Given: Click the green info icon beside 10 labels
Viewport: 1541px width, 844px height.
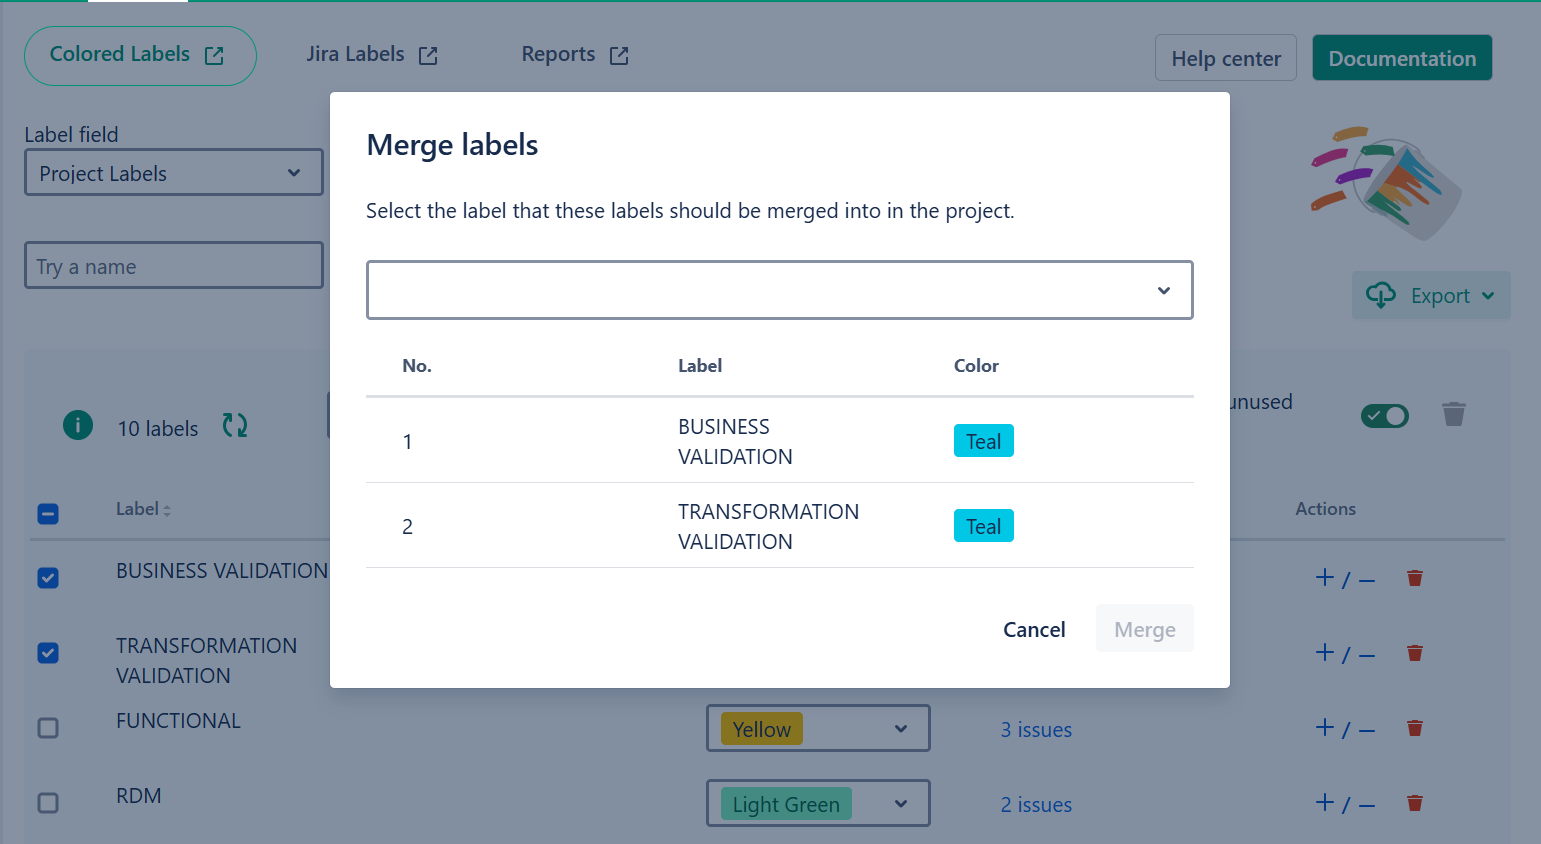Looking at the screenshot, I should 78,426.
